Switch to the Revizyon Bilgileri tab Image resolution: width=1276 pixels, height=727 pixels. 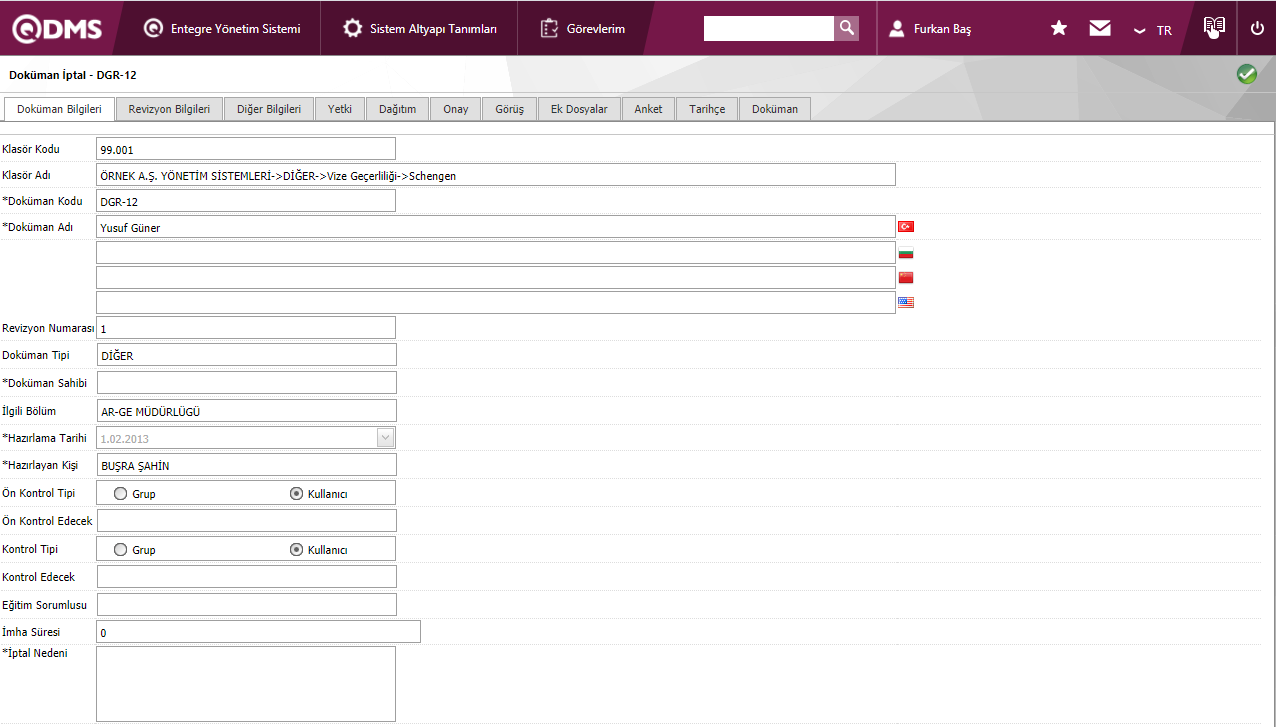(169, 109)
